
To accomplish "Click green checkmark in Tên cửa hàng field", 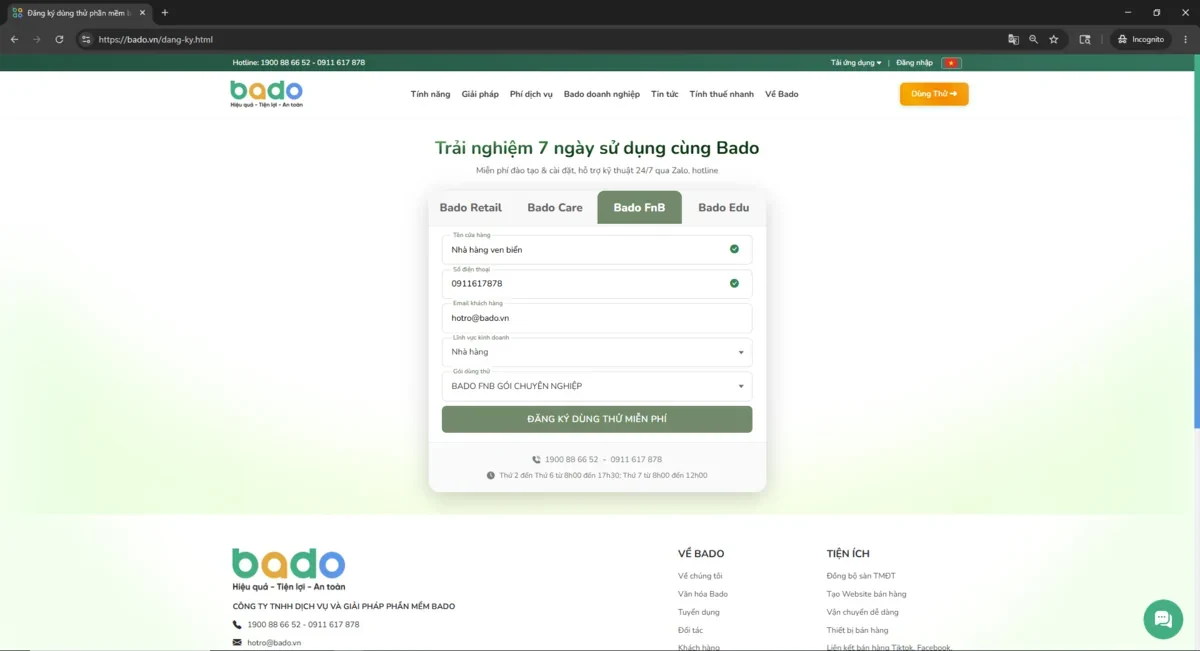I will click(x=734, y=249).
